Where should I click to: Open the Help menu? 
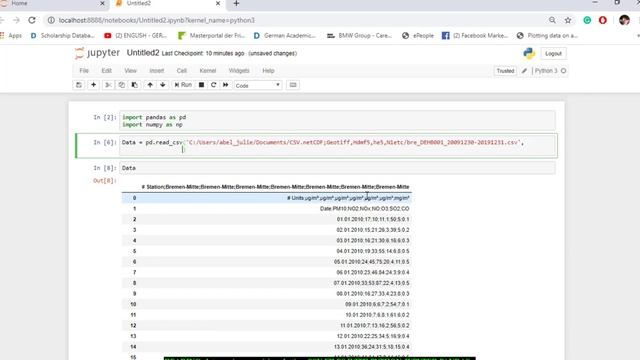(x=268, y=71)
